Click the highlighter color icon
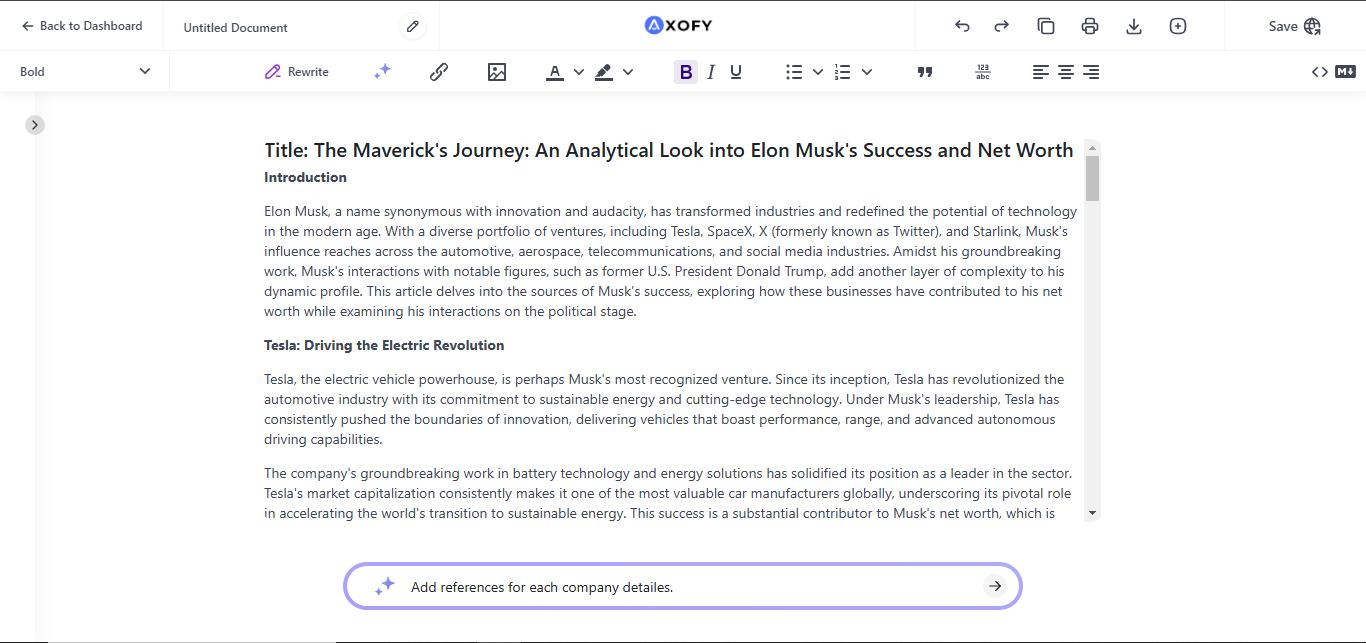Viewport: 1366px width, 643px height. pyautogui.click(x=603, y=72)
